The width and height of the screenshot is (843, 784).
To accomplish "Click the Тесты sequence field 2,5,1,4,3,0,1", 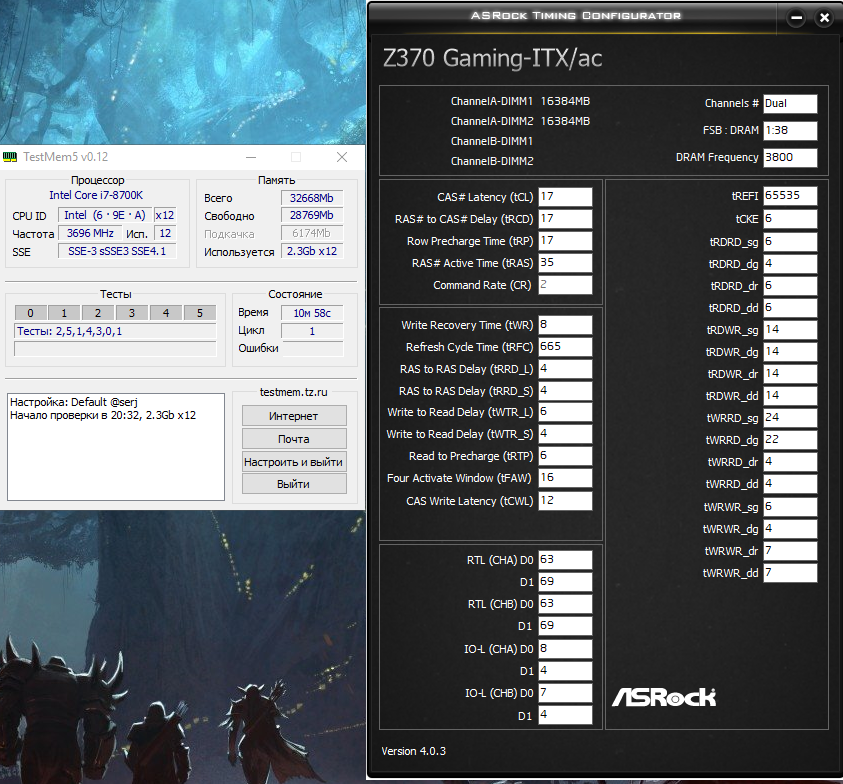I will pyautogui.click(x=115, y=331).
